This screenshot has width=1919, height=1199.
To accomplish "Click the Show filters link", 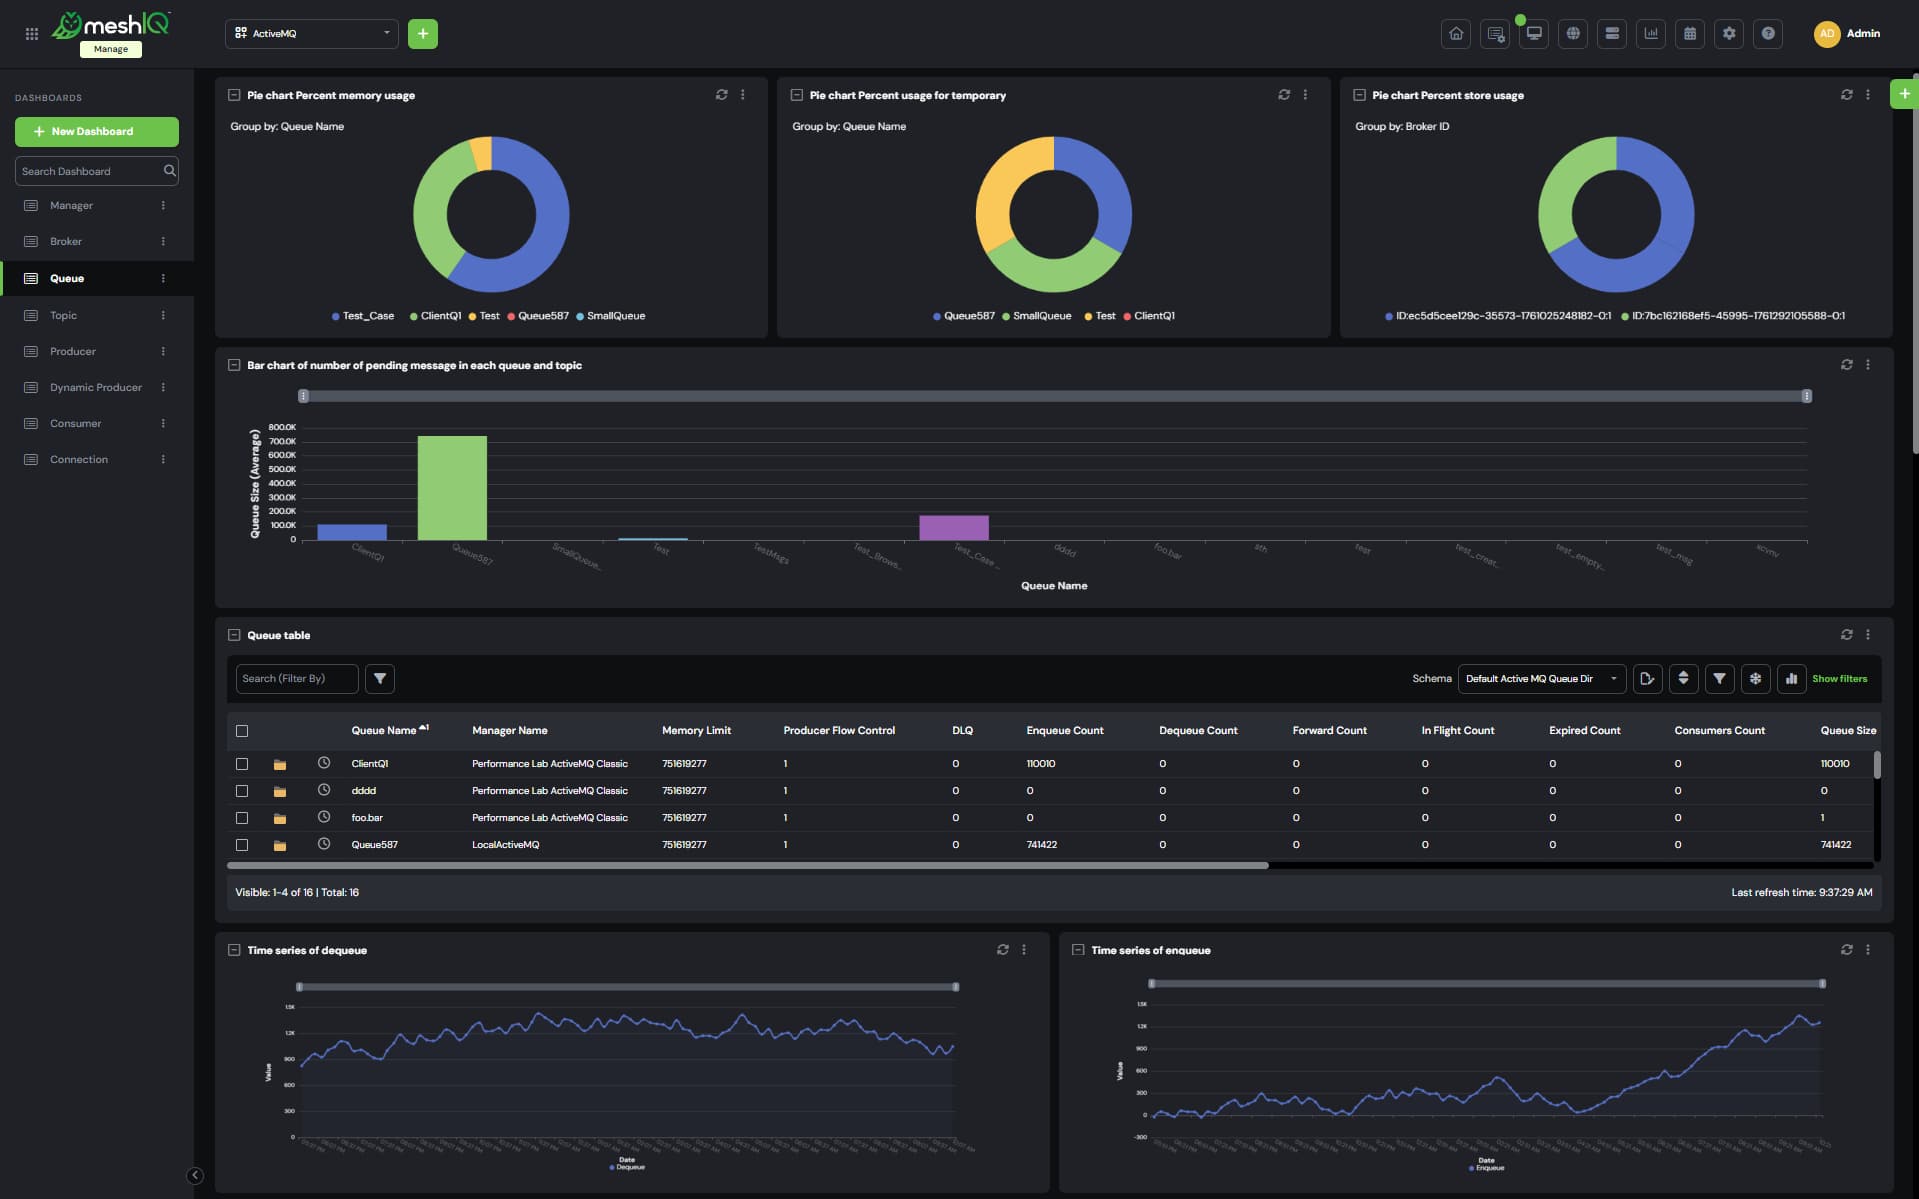I will (x=1840, y=679).
